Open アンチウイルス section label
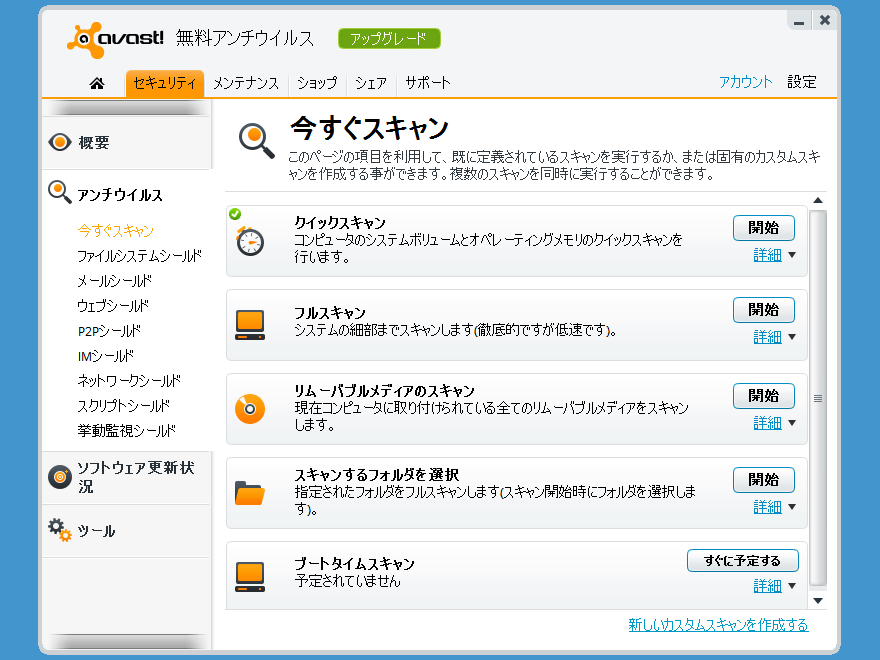This screenshot has width=880, height=660. click(x=120, y=195)
